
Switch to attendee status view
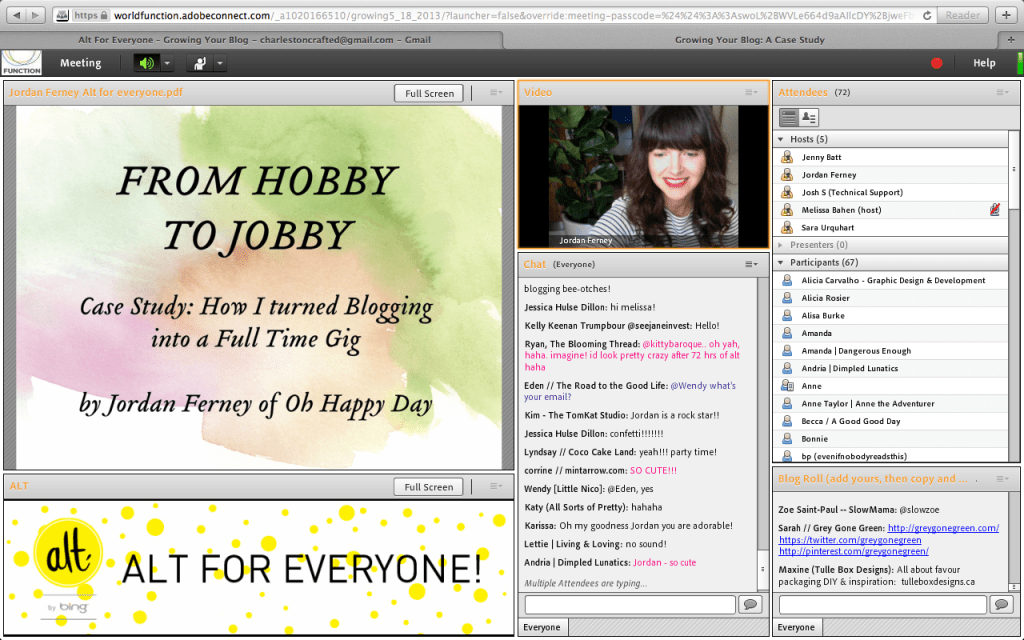pyautogui.click(x=808, y=117)
